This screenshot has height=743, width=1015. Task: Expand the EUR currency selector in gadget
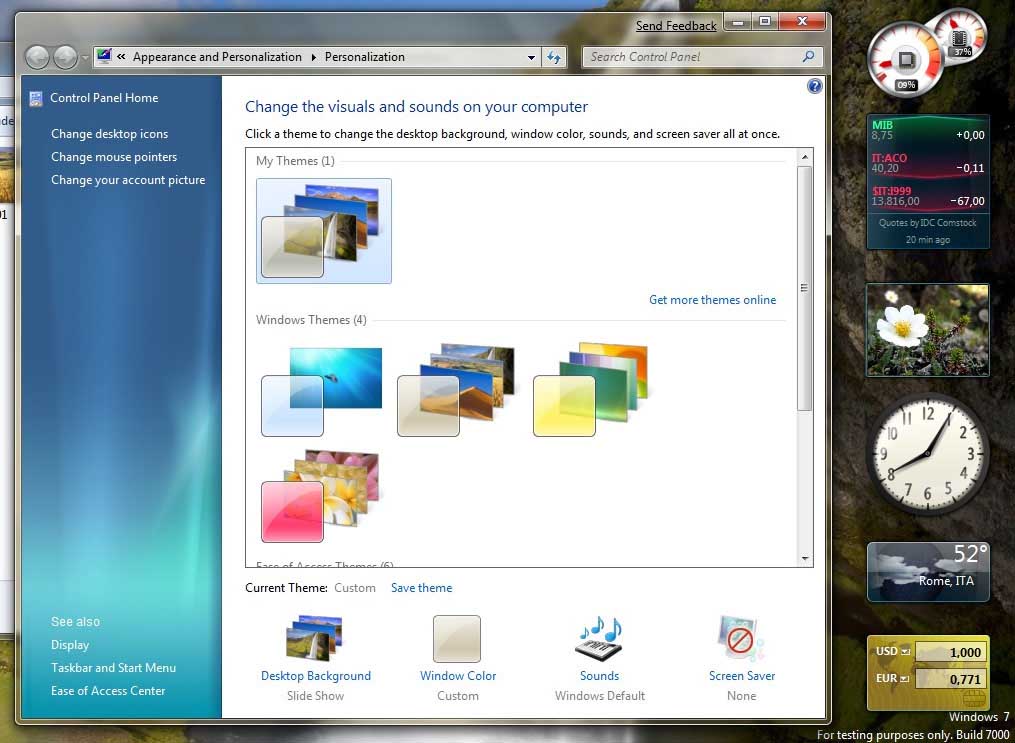click(x=904, y=679)
